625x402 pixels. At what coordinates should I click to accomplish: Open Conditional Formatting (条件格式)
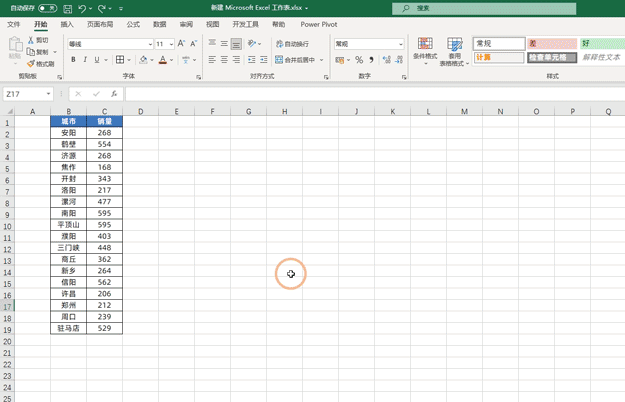425,51
